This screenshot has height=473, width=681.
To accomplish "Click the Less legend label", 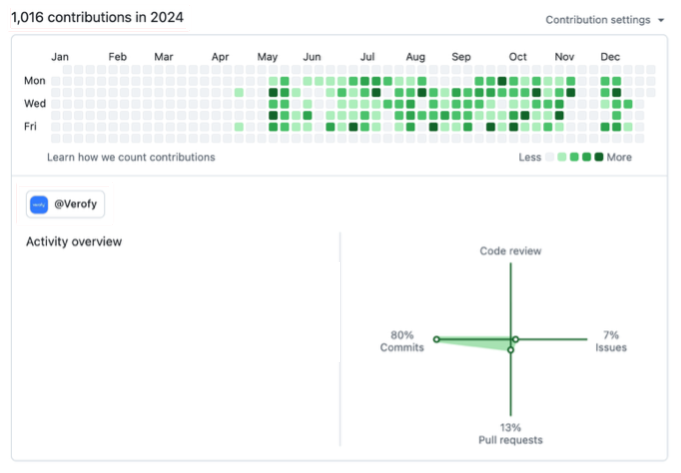I will 529,157.
